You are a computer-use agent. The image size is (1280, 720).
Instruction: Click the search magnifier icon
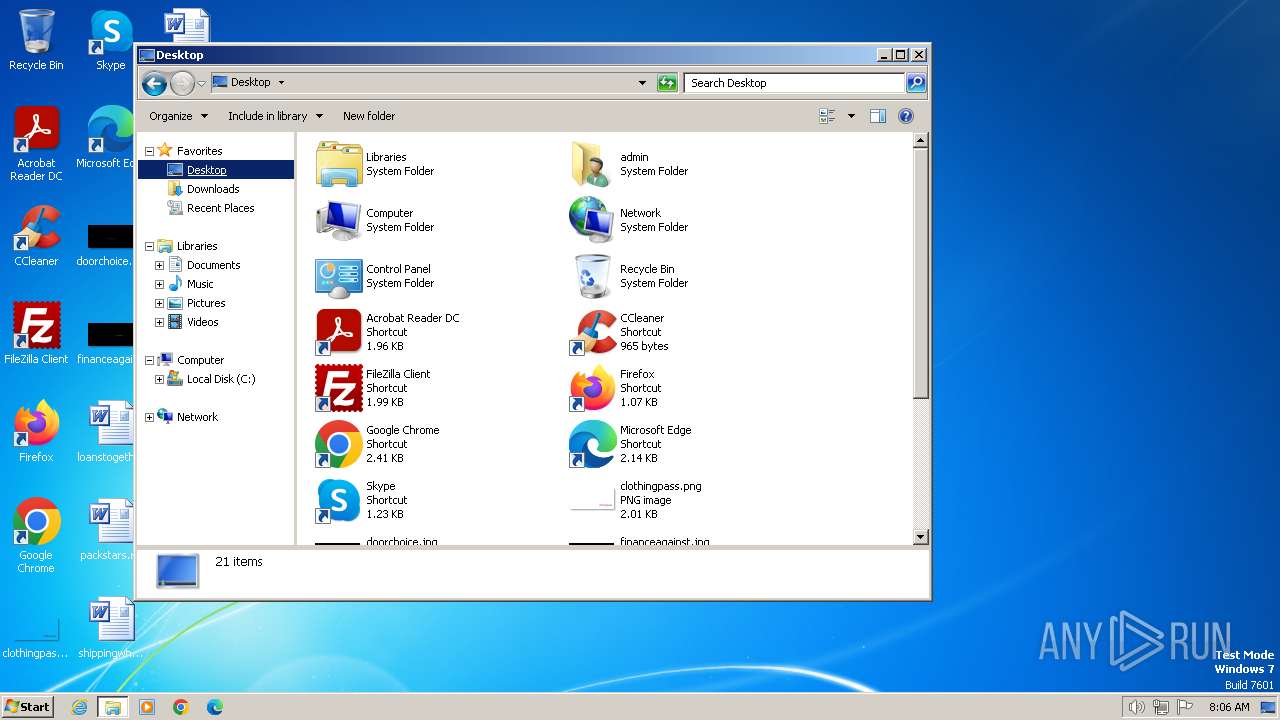click(x=915, y=83)
